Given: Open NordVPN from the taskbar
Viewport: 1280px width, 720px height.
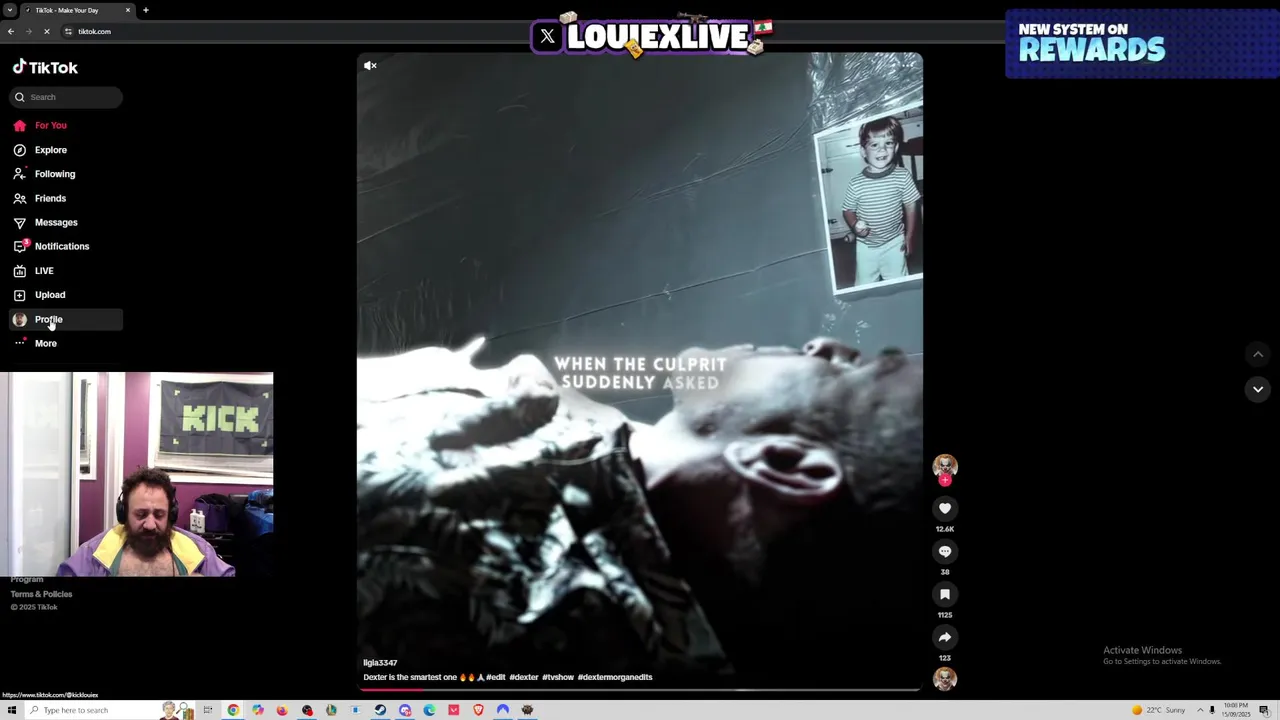Looking at the screenshot, I should coord(503,710).
